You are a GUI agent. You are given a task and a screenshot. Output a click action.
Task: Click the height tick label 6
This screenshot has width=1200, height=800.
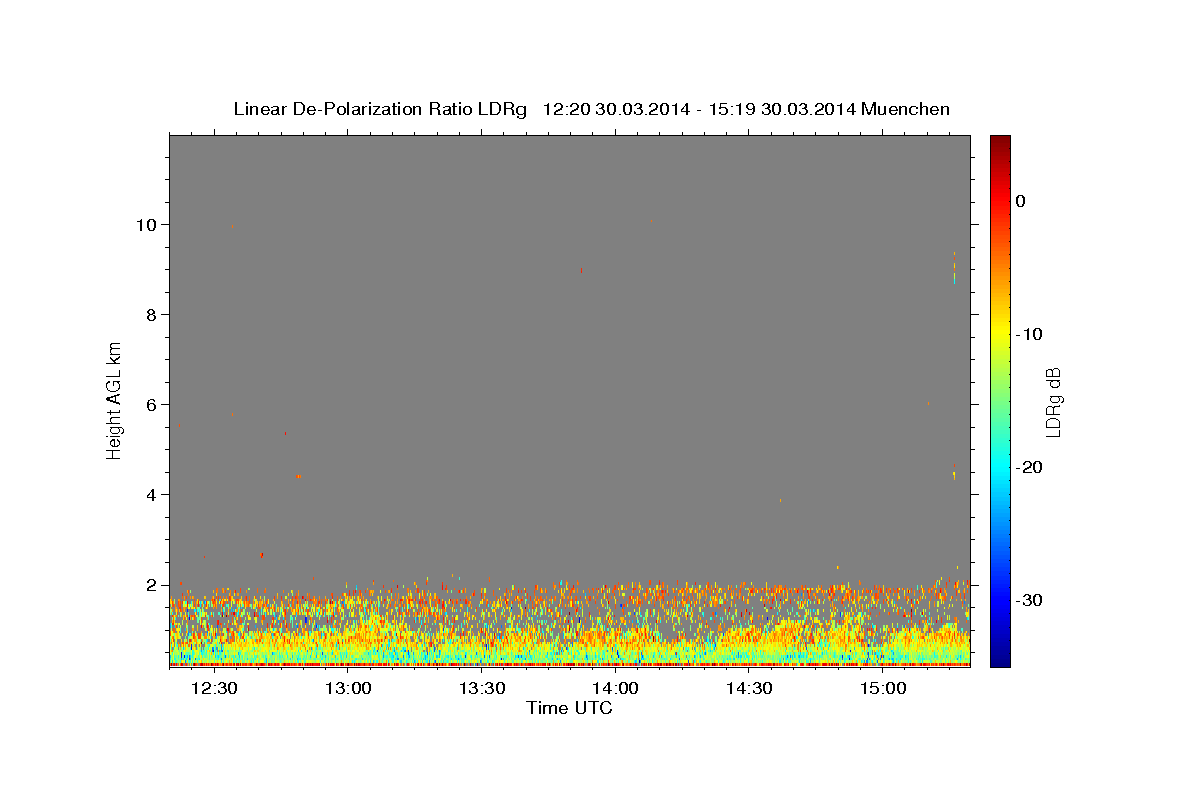(152, 405)
